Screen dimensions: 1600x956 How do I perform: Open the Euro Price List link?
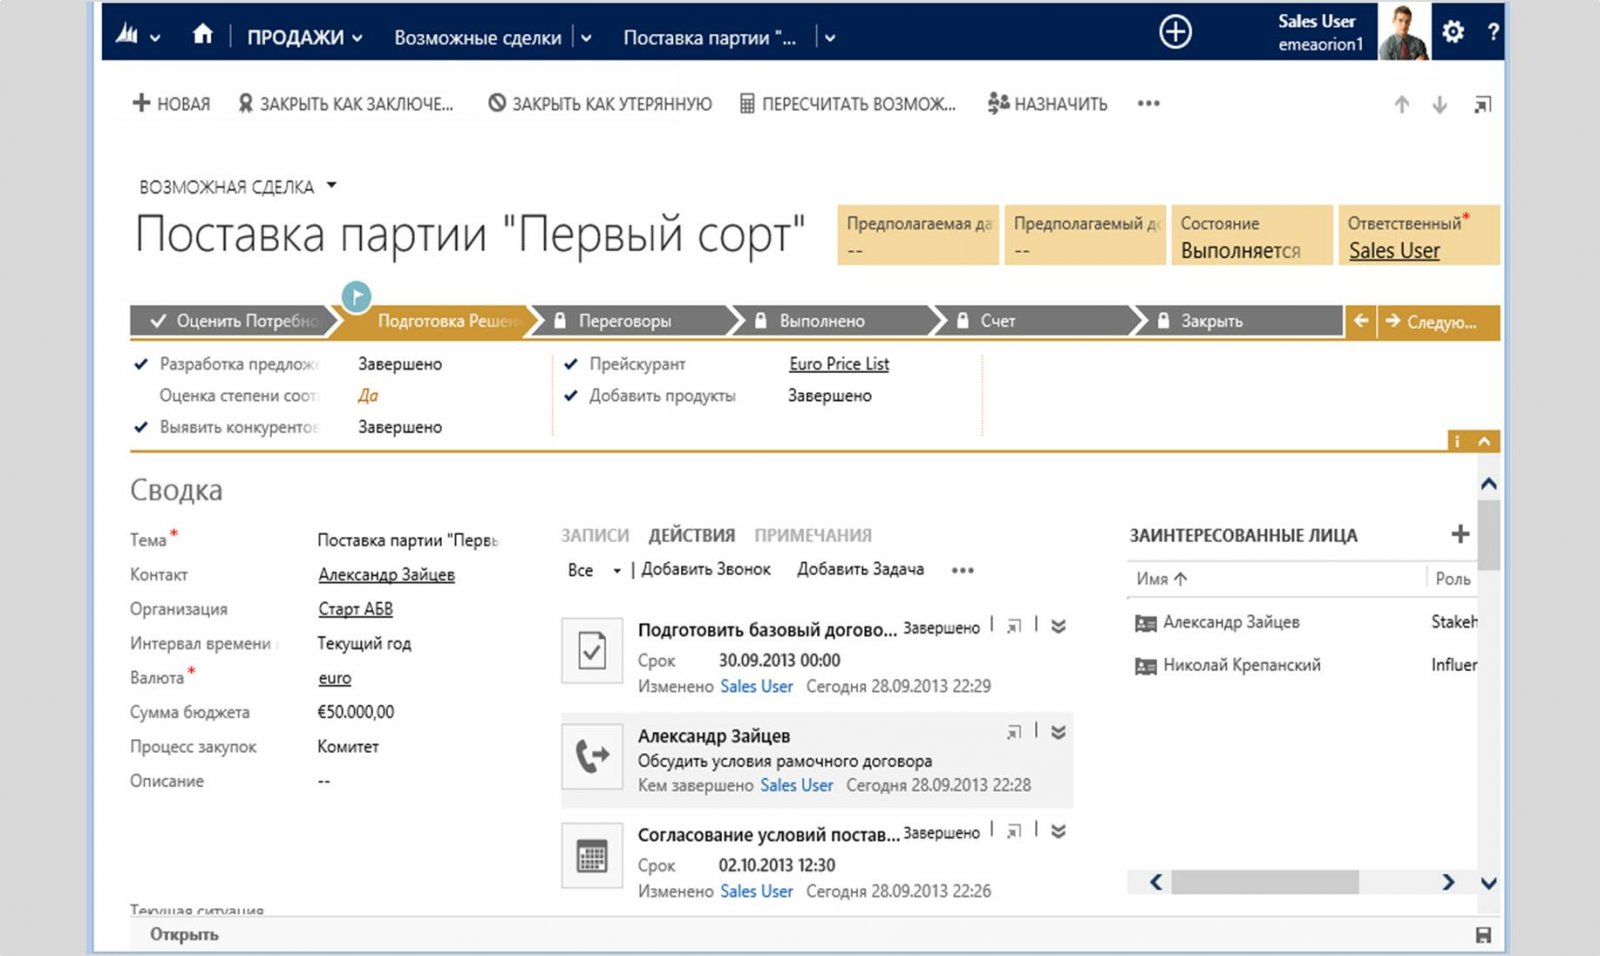(838, 364)
